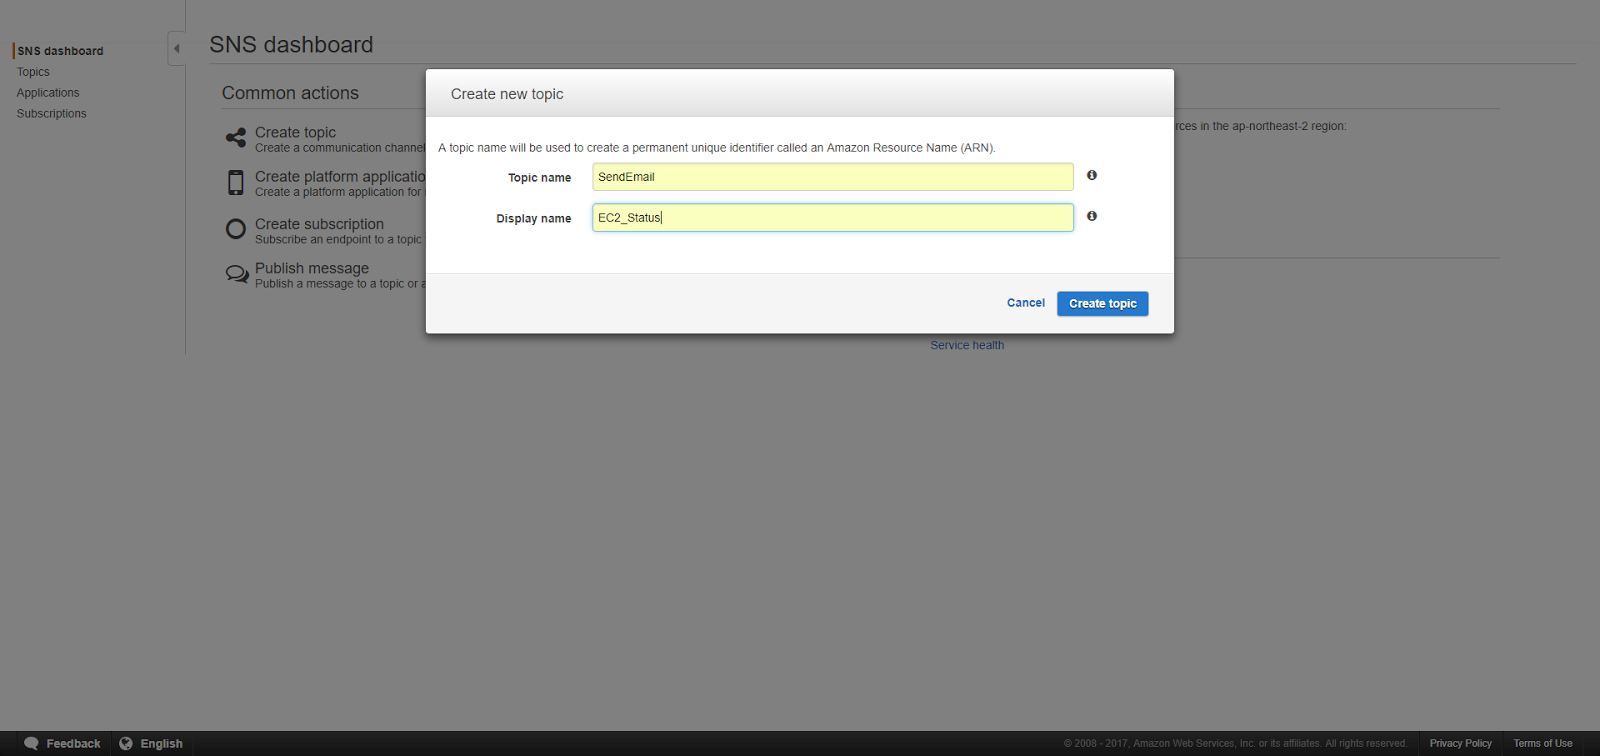Open the Service health link
1600x756 pixels.
click(967, 345)
